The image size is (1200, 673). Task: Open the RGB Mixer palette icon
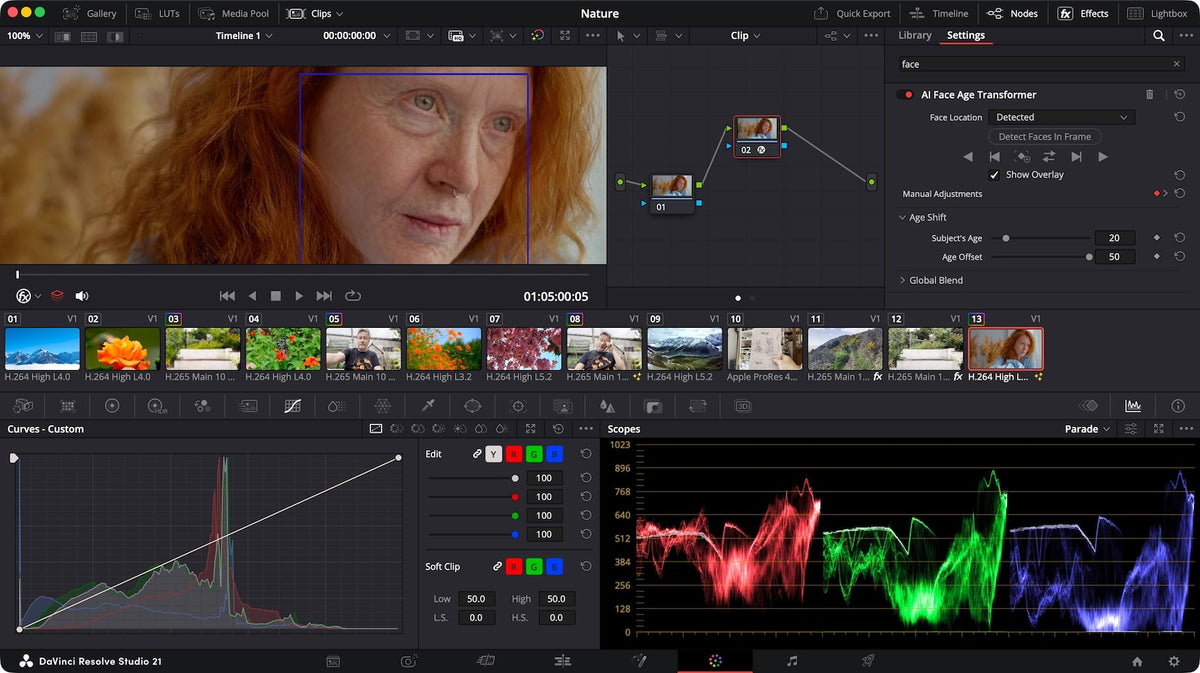pos(202,406)
